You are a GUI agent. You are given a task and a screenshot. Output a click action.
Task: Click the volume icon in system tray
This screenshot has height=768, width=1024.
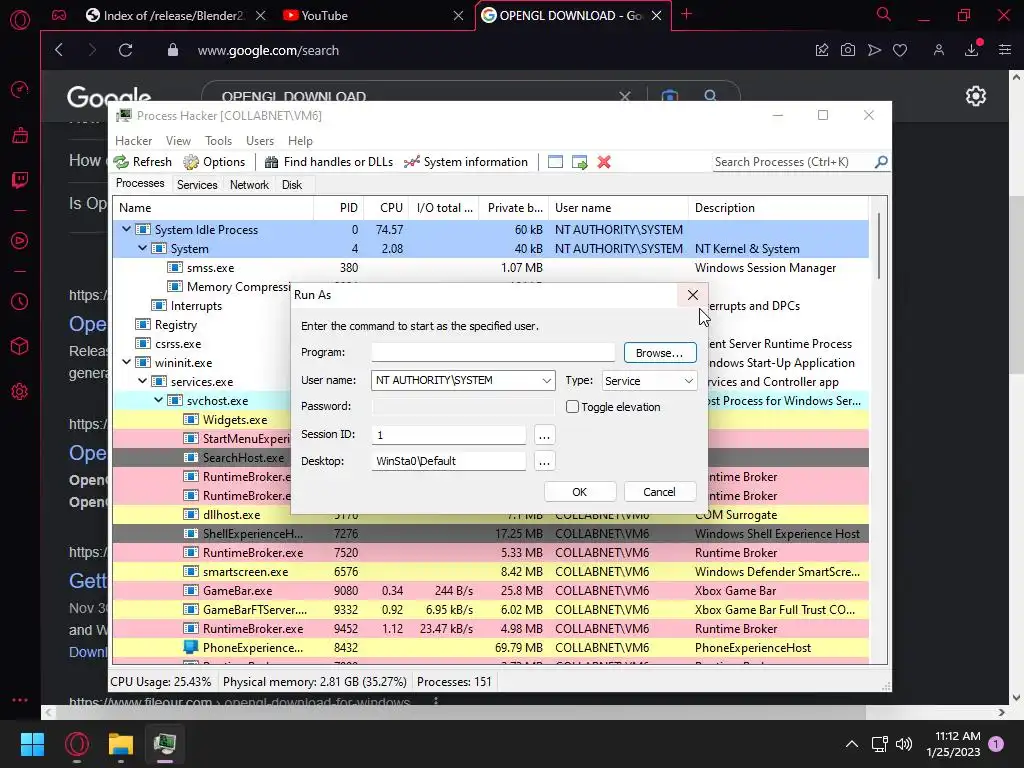(x=904, y=744)
